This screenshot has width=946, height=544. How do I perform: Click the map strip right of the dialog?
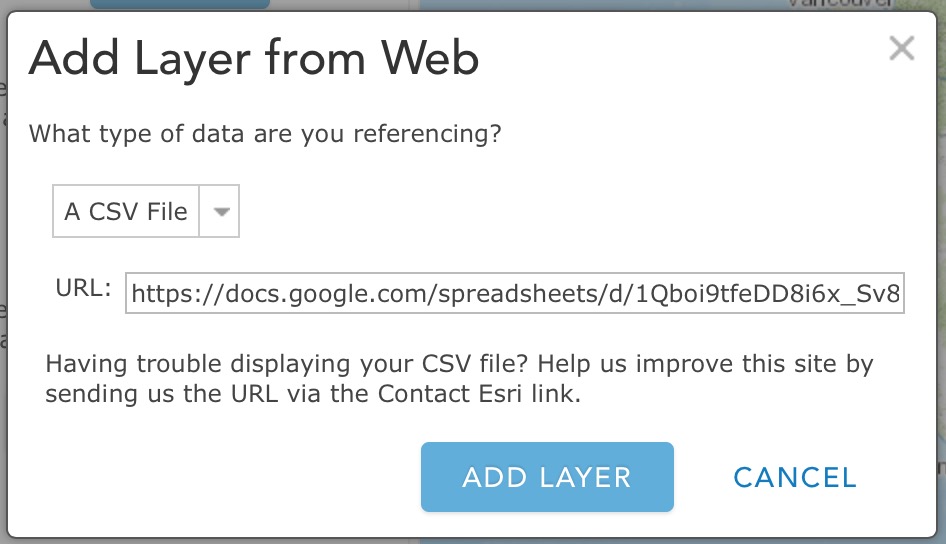[940, 300]
